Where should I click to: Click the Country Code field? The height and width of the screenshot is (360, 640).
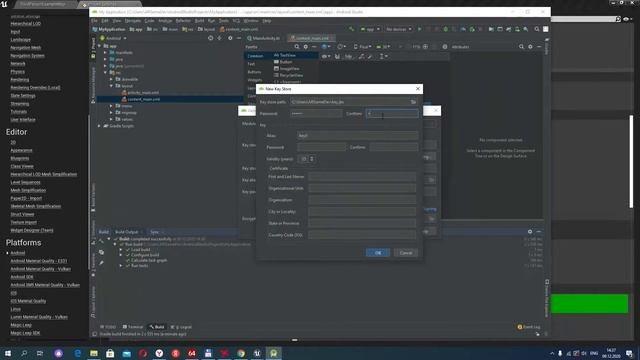pos(362,235)
